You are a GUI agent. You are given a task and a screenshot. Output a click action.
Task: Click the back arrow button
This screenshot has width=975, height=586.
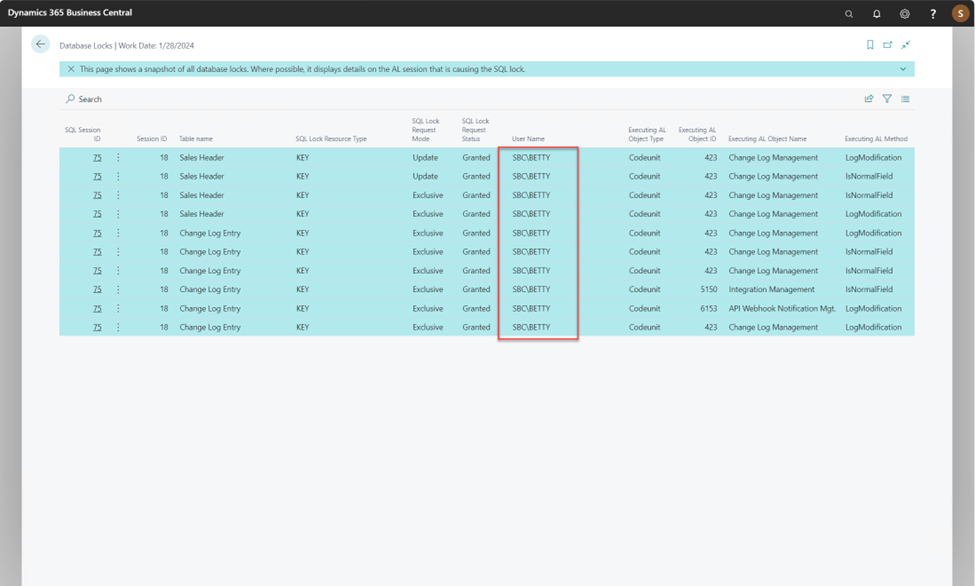[x=40, y=44]
